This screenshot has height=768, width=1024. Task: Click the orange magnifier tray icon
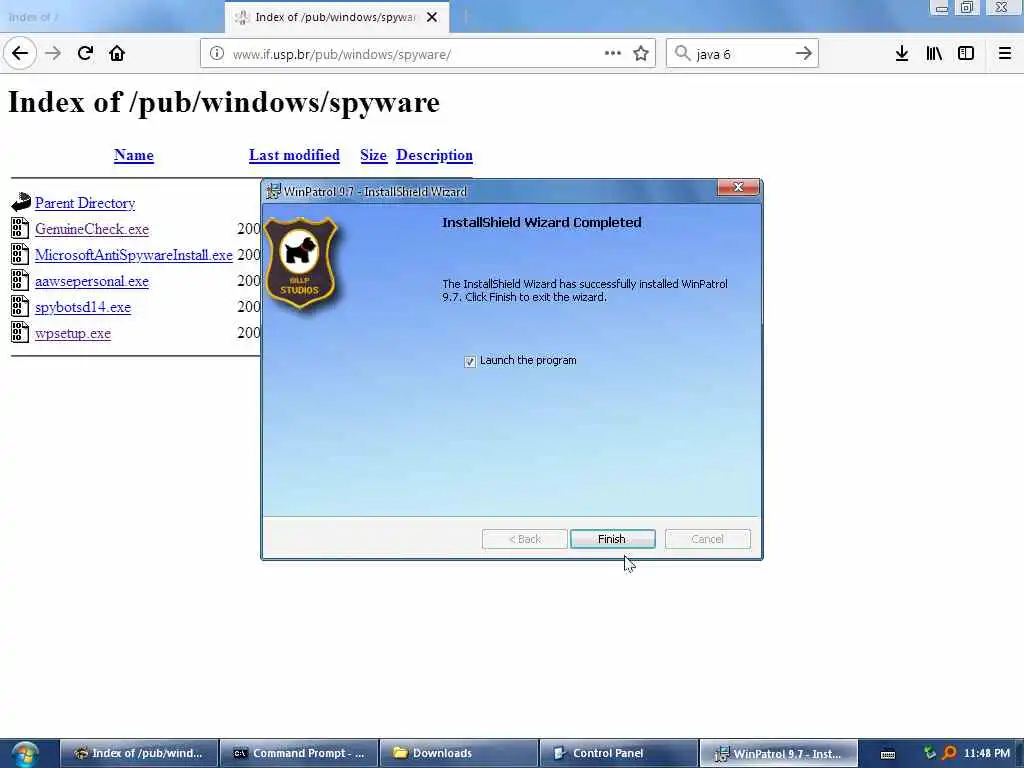(x=949, y=753)
